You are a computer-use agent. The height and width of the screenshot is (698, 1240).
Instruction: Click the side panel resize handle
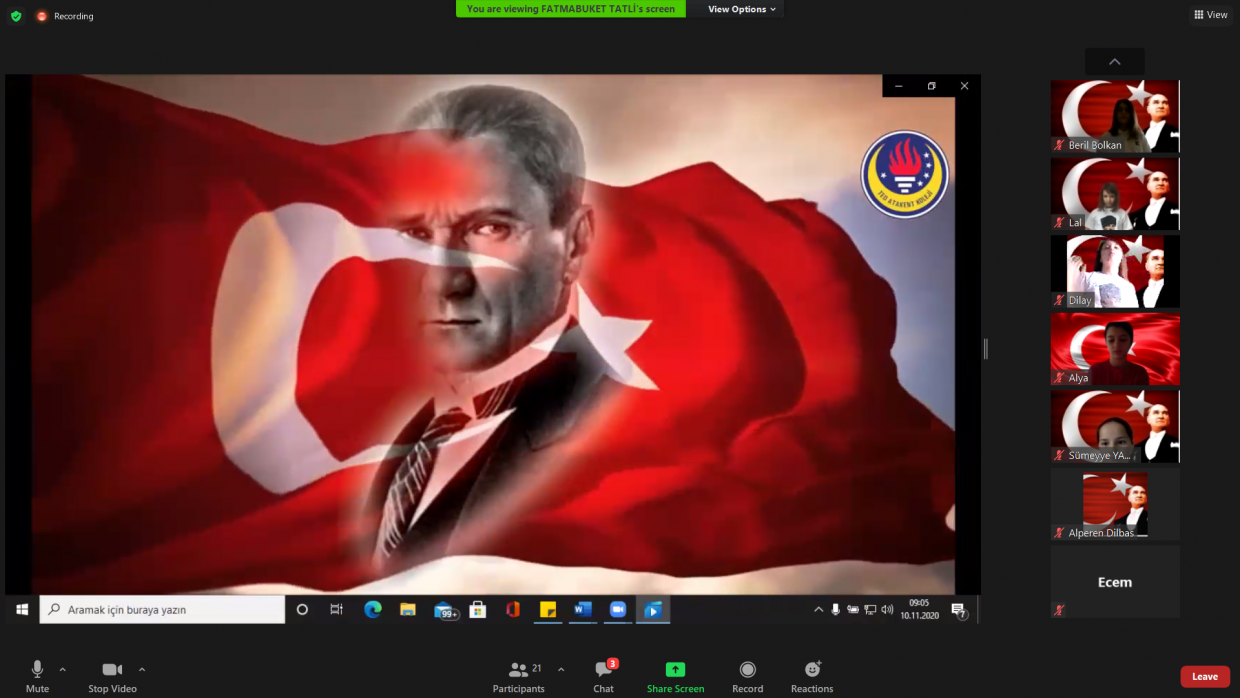986,348
